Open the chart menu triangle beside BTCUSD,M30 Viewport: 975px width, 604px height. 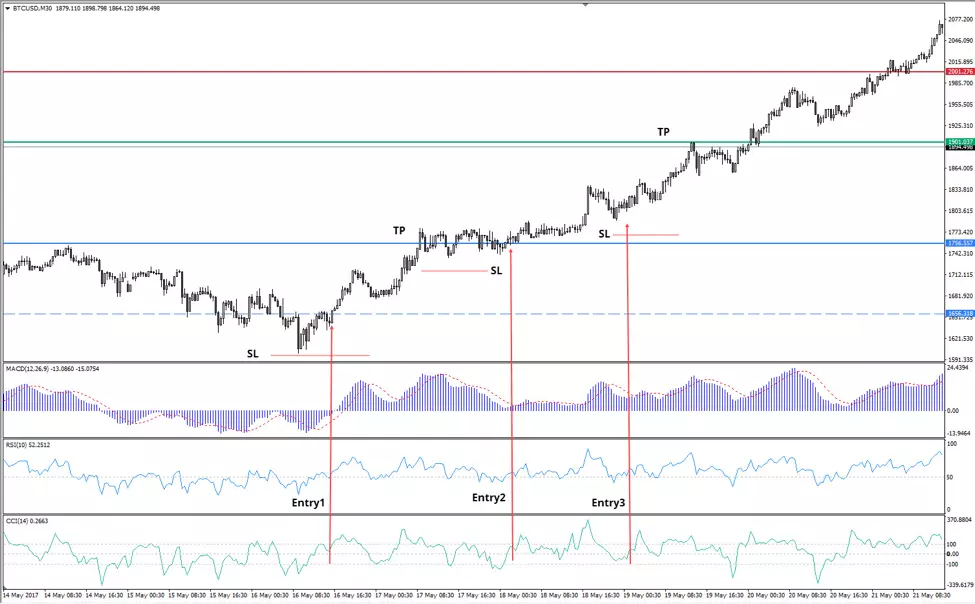coord(7,8)
